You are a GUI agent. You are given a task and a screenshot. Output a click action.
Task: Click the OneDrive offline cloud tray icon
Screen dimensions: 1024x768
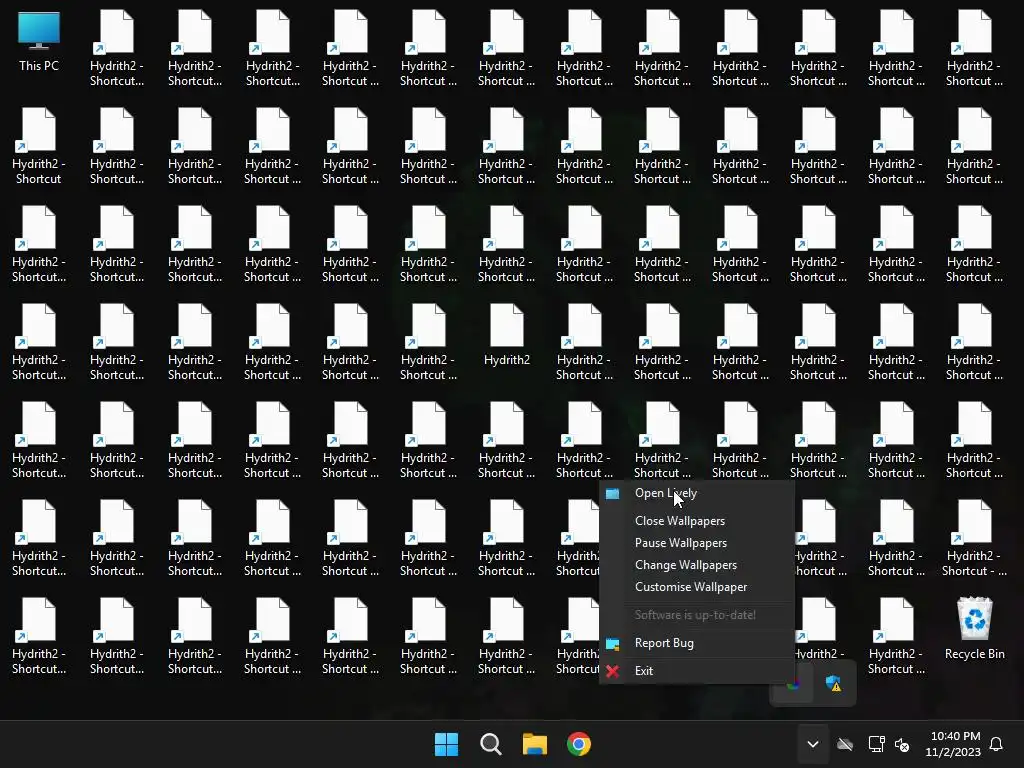pos(845,744)
